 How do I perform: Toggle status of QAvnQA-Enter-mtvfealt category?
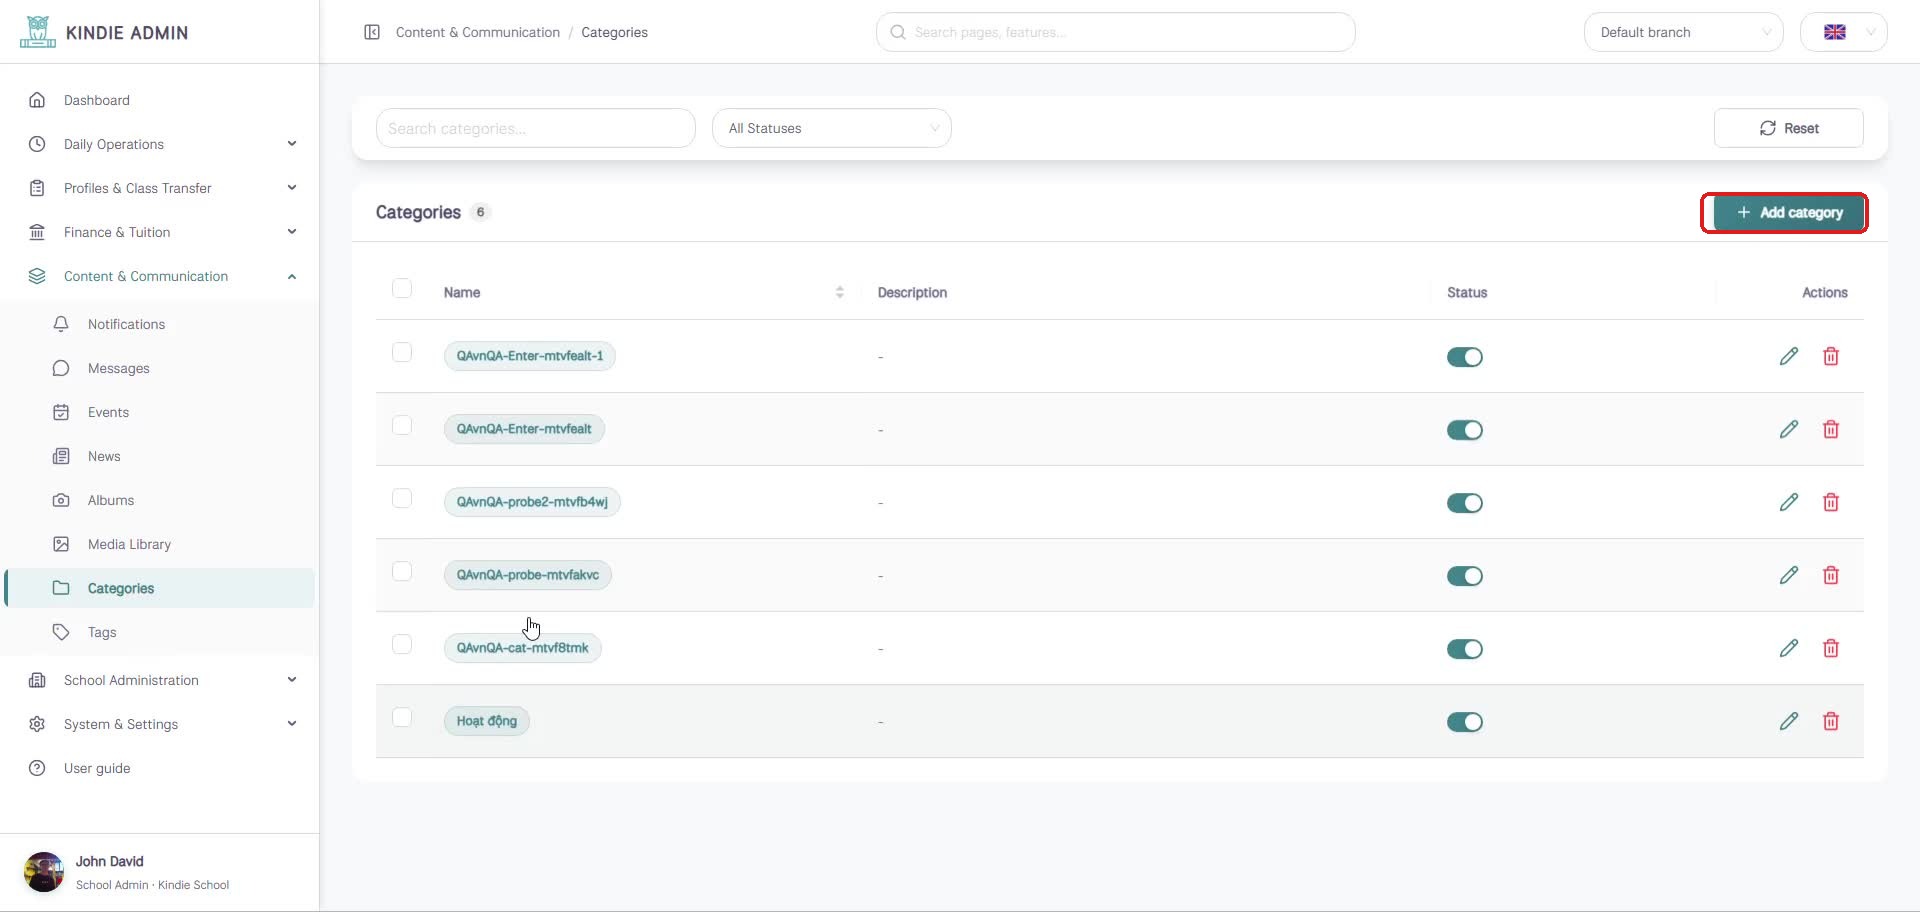tap(1465, 430)
